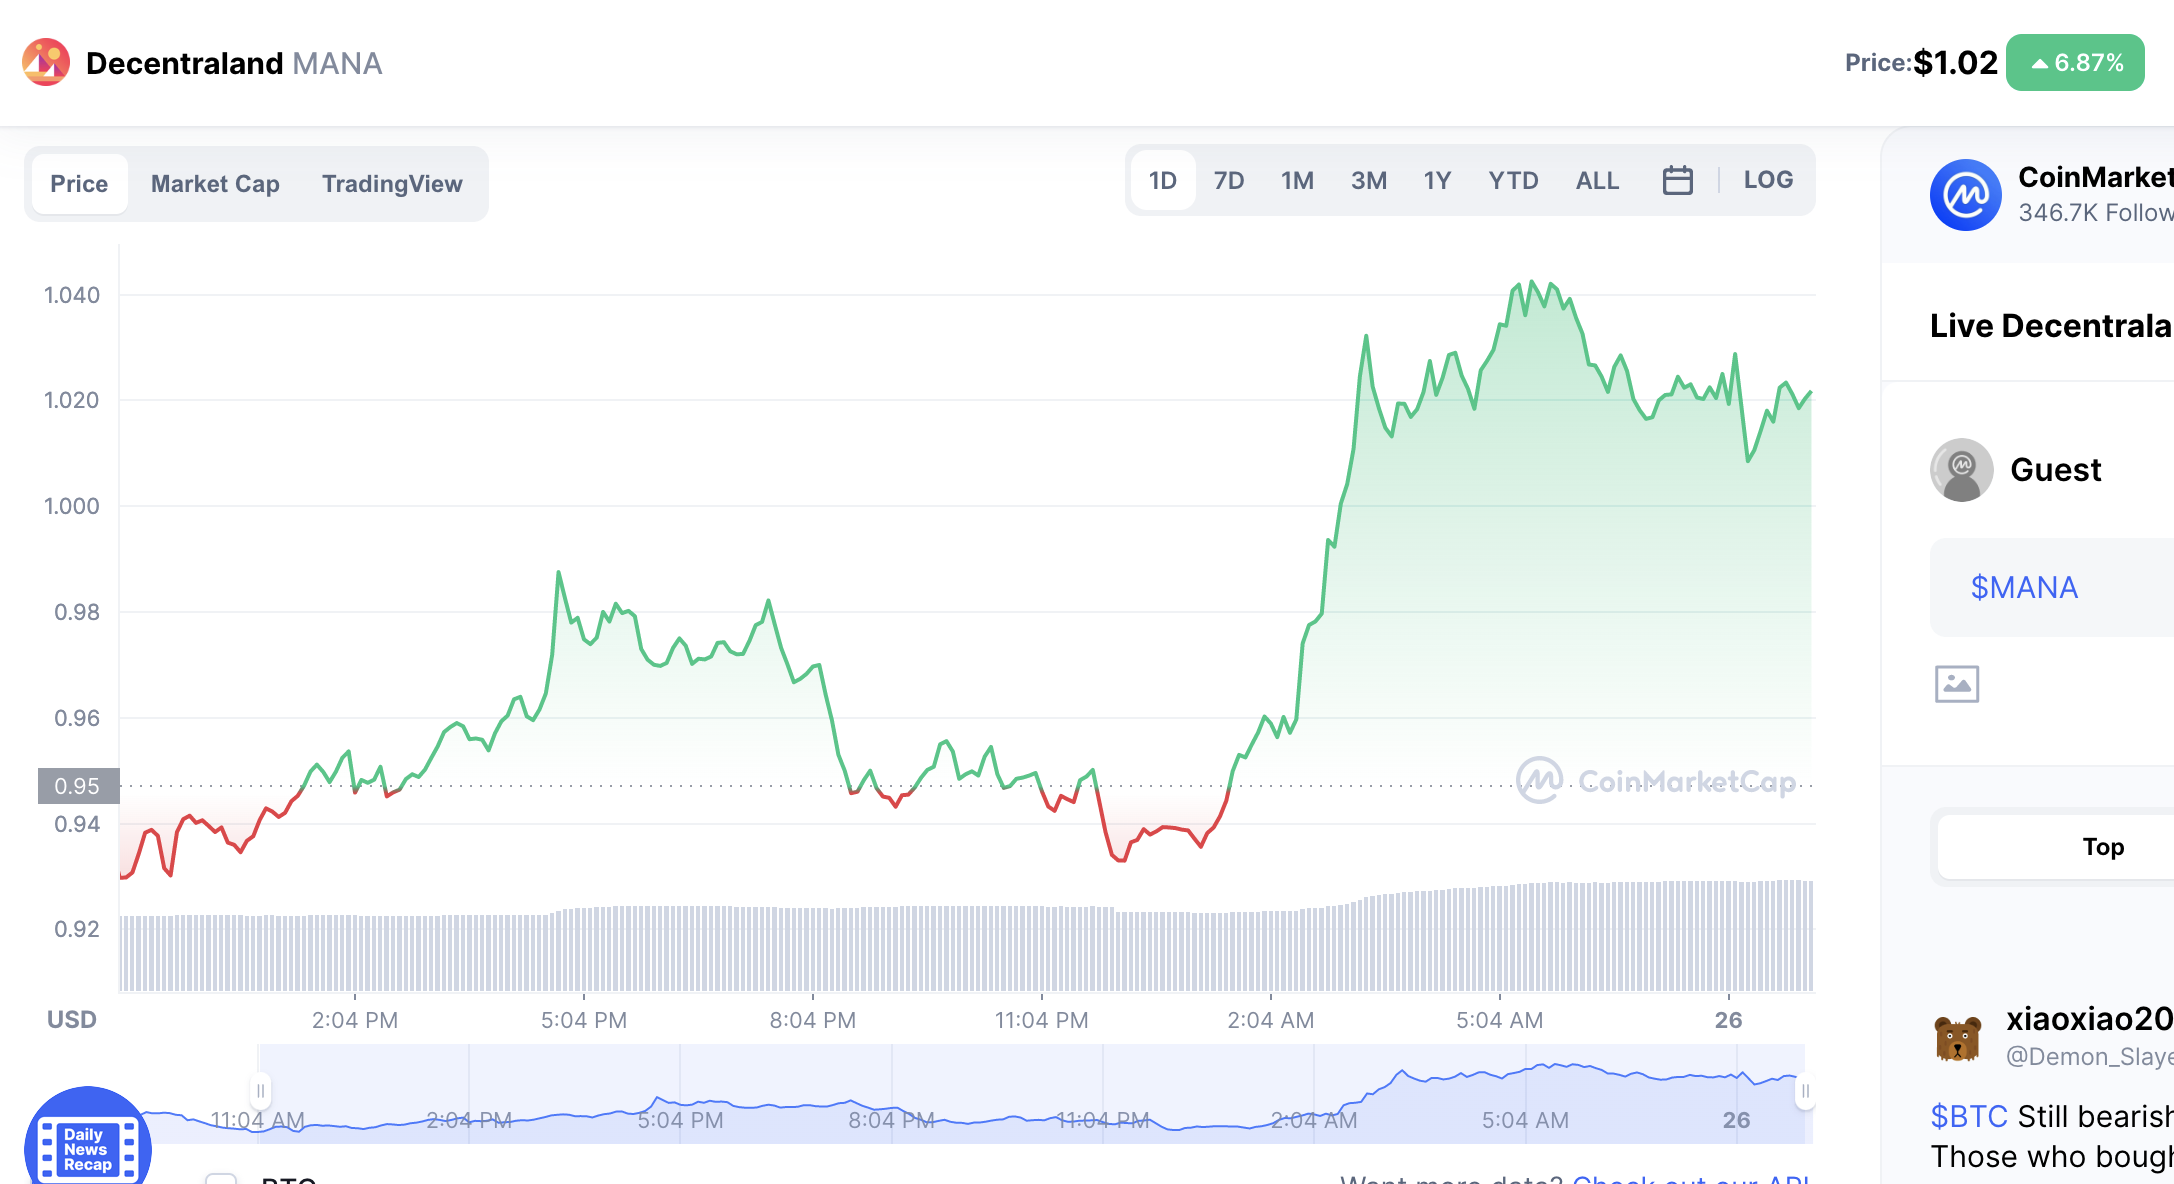Select the 1M time range
The width and height of the screenshot is (2174, 1184).
point(1297,180)
